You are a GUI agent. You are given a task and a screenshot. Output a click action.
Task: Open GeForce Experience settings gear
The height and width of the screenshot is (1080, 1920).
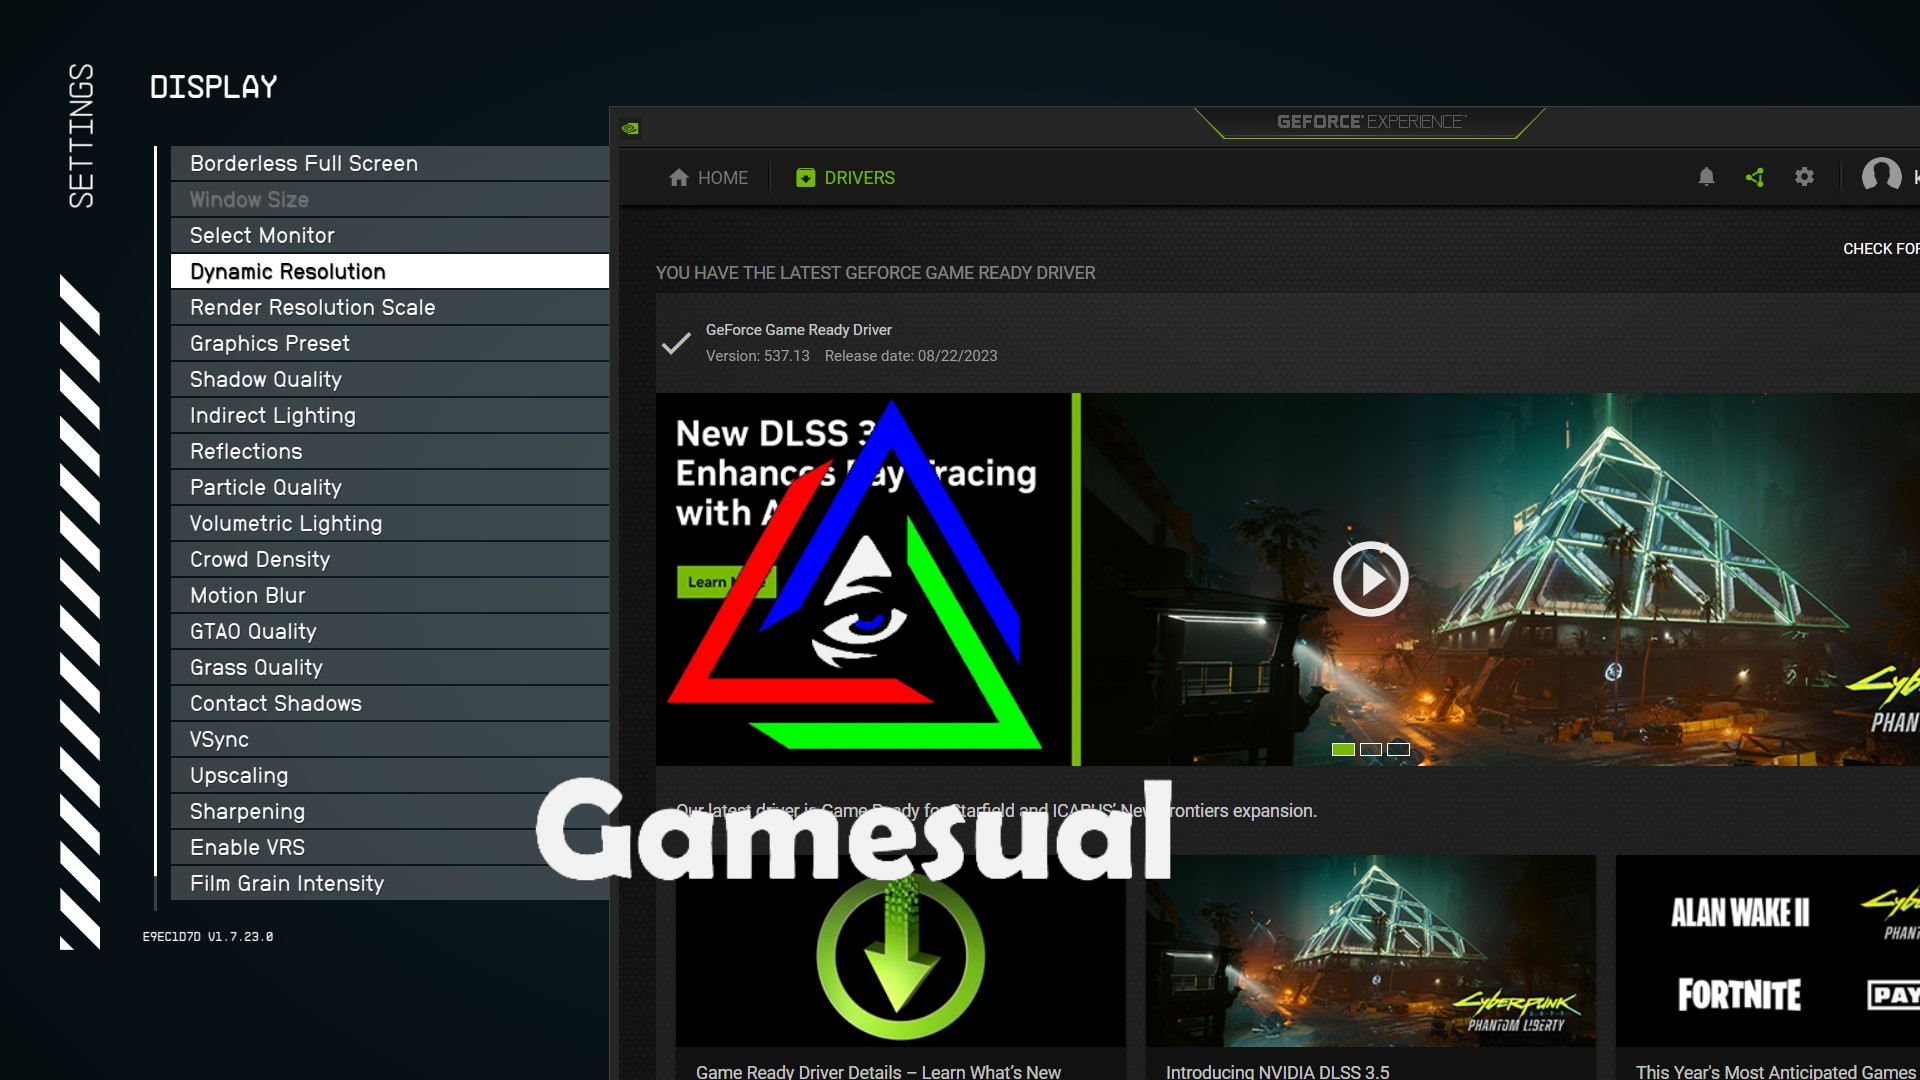[1804, 177]
